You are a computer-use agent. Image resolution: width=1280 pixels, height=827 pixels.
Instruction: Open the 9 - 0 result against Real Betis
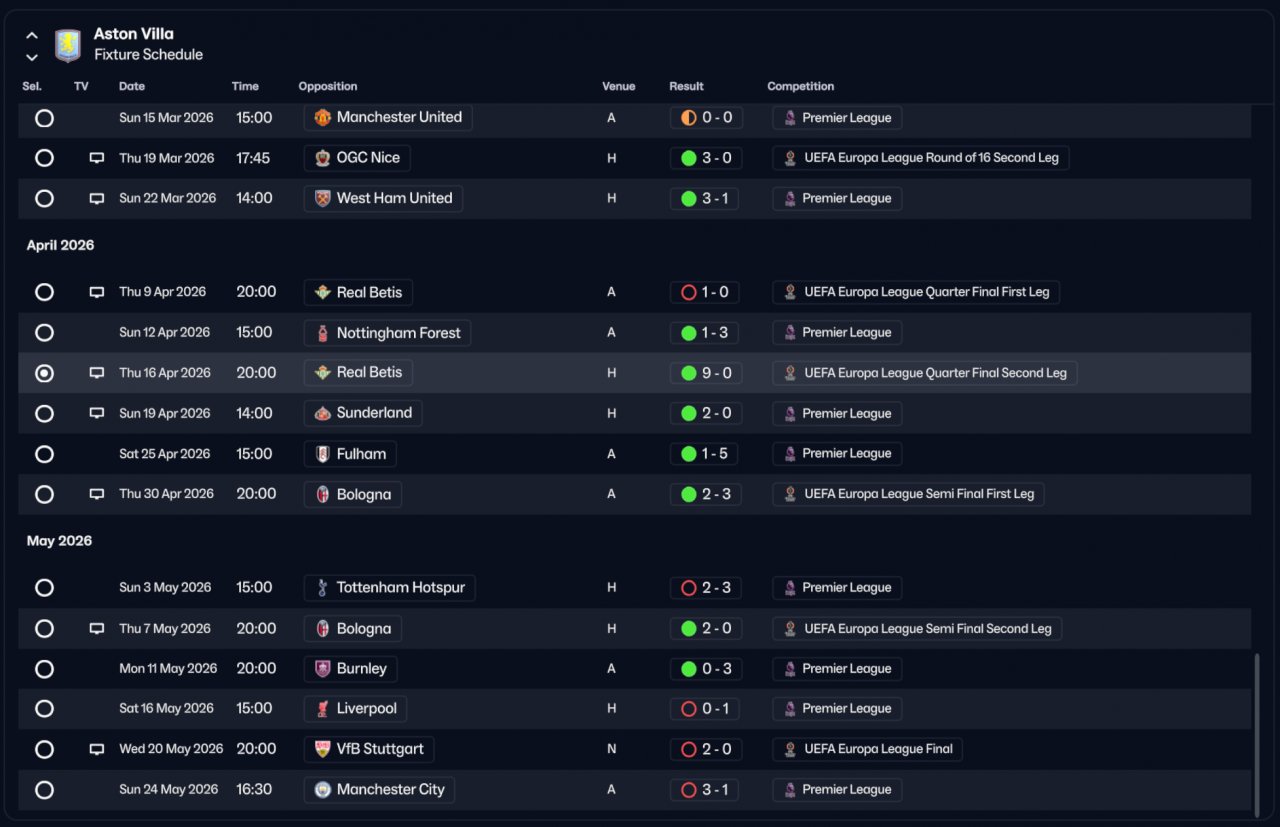(x=705, y=373)
